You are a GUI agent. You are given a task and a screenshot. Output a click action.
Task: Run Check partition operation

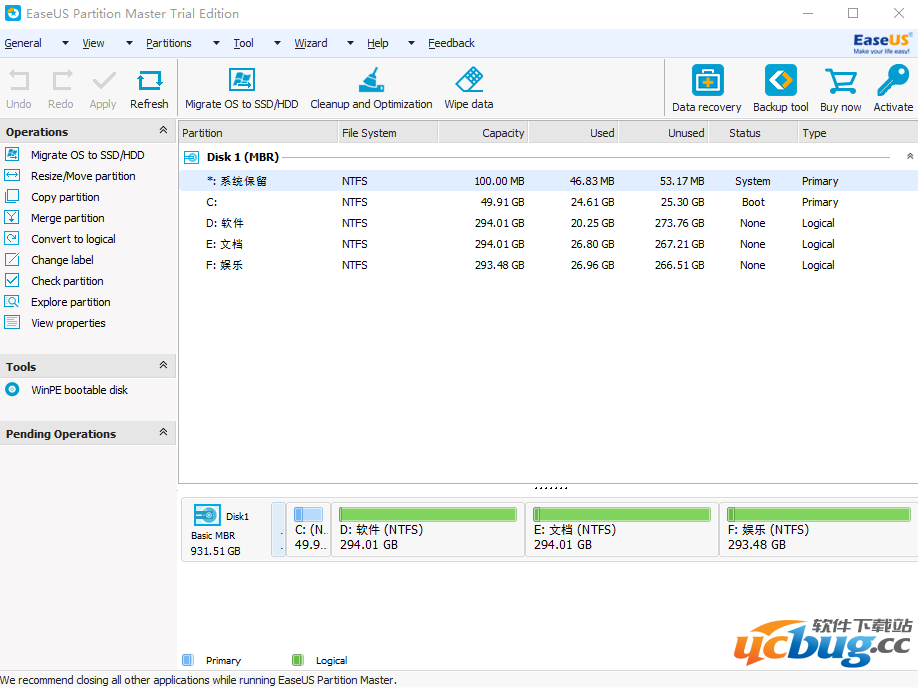coord(67,281)
